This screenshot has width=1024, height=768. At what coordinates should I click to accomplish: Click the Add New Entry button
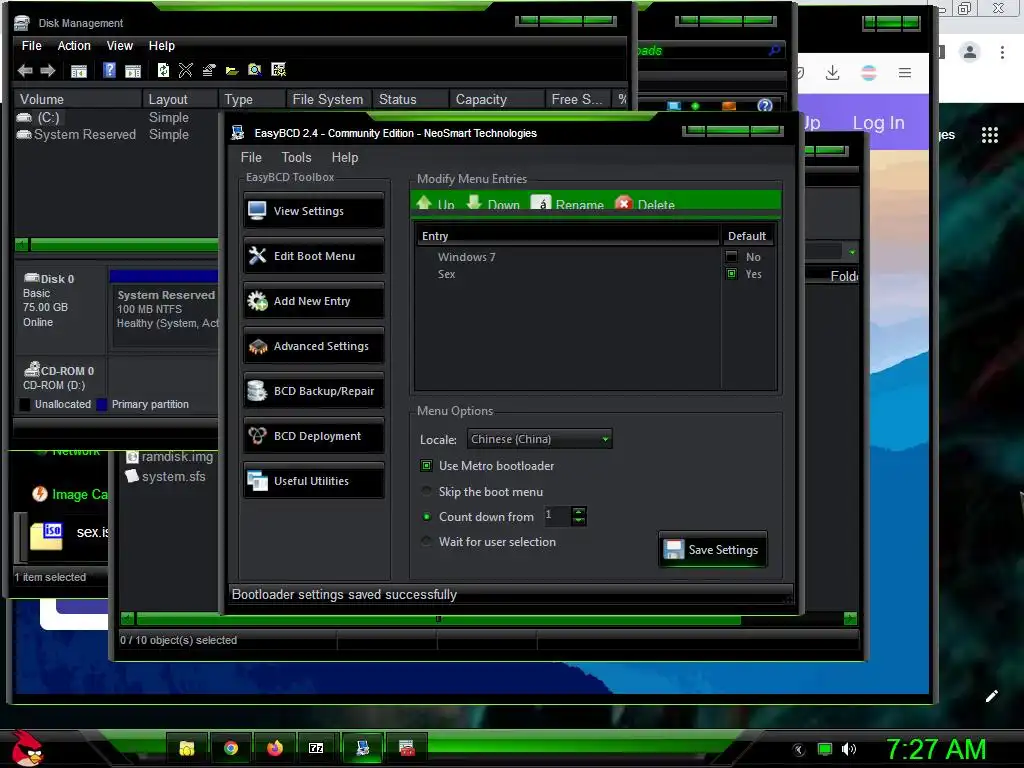(x=313, y=300)
